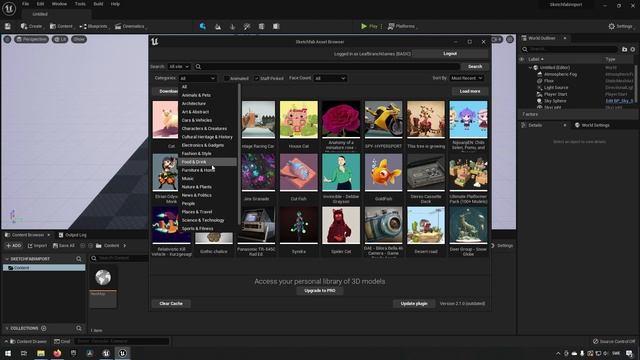Viewport: 640px width, 360px height.
Task: Click the Upgrade to PRO button
Action: tap(320, 291)
